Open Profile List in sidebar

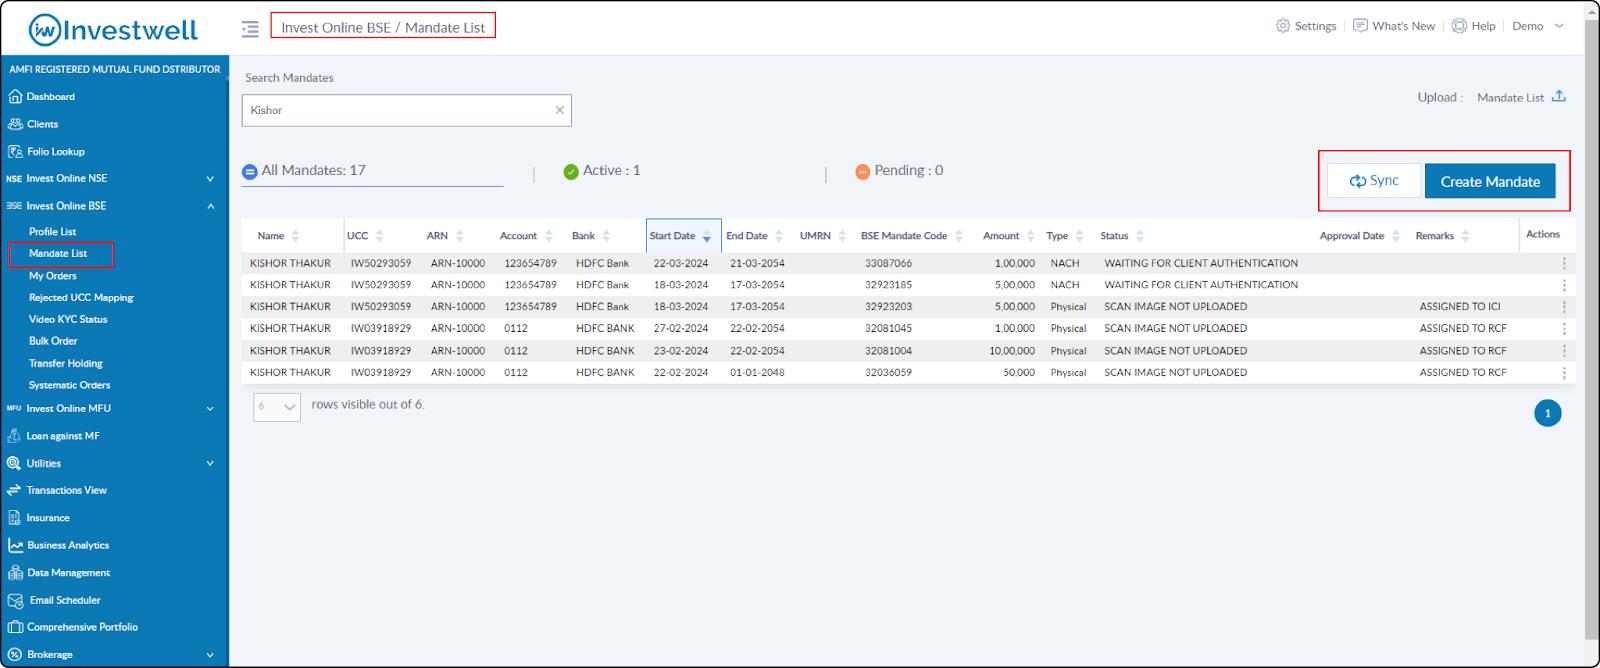pos(52,232)
